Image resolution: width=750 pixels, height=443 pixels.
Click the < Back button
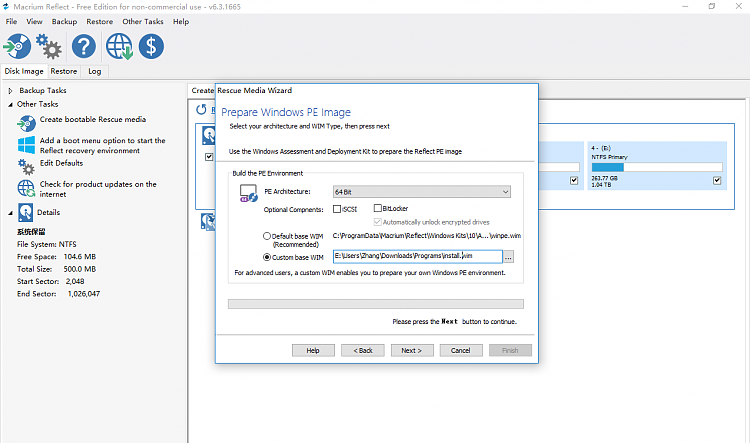tap(363, 350)
